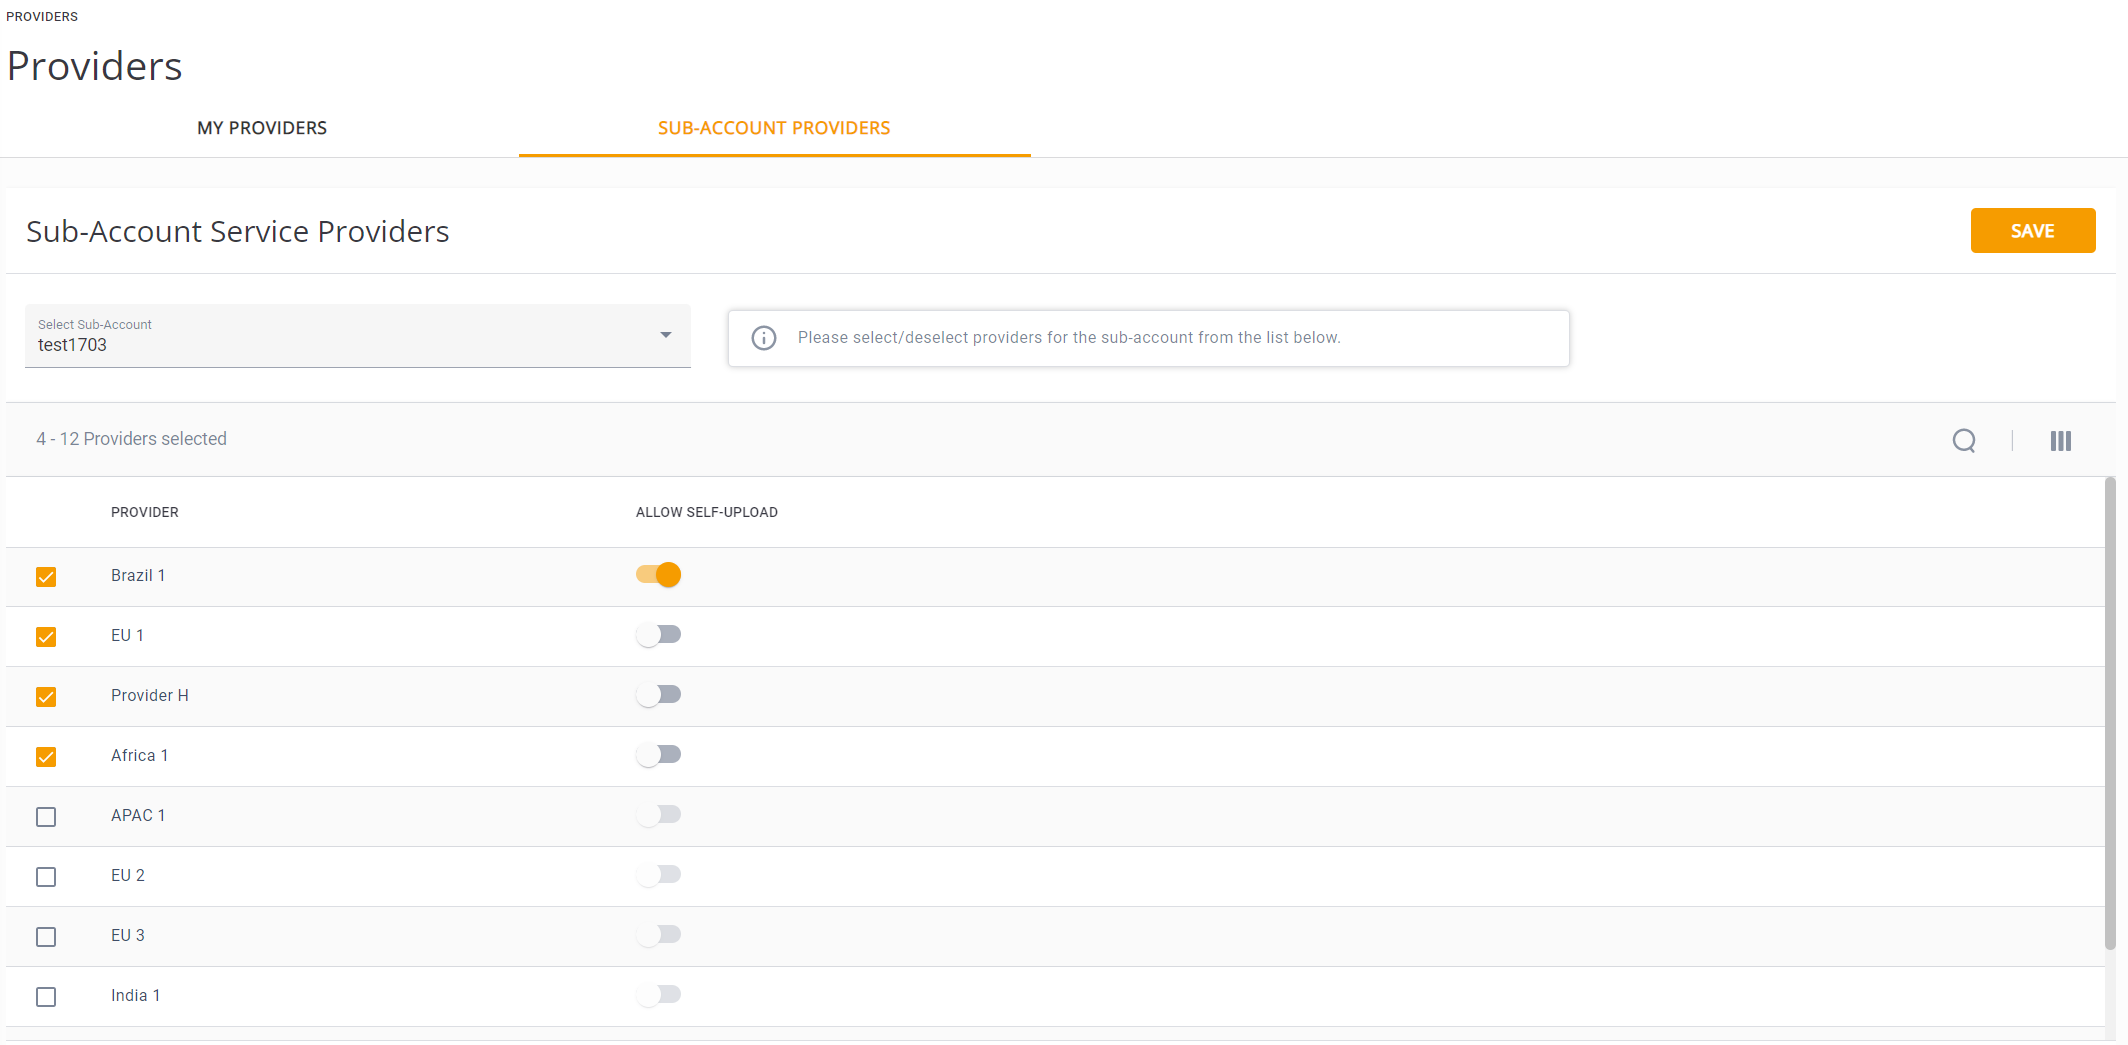Open the column view options icon
Viewport: 2128px width, 1045px height.
[2060, 440]
